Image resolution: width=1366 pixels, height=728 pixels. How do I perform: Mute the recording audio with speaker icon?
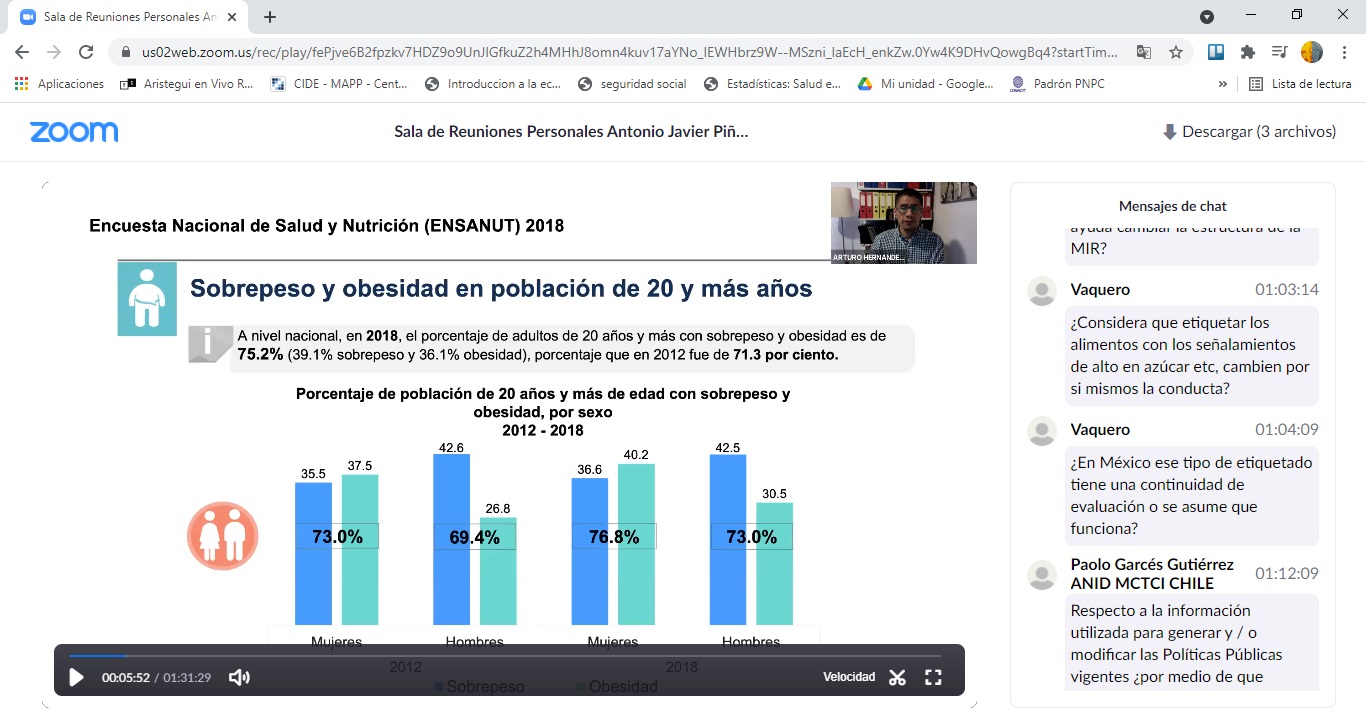(239, 677)
